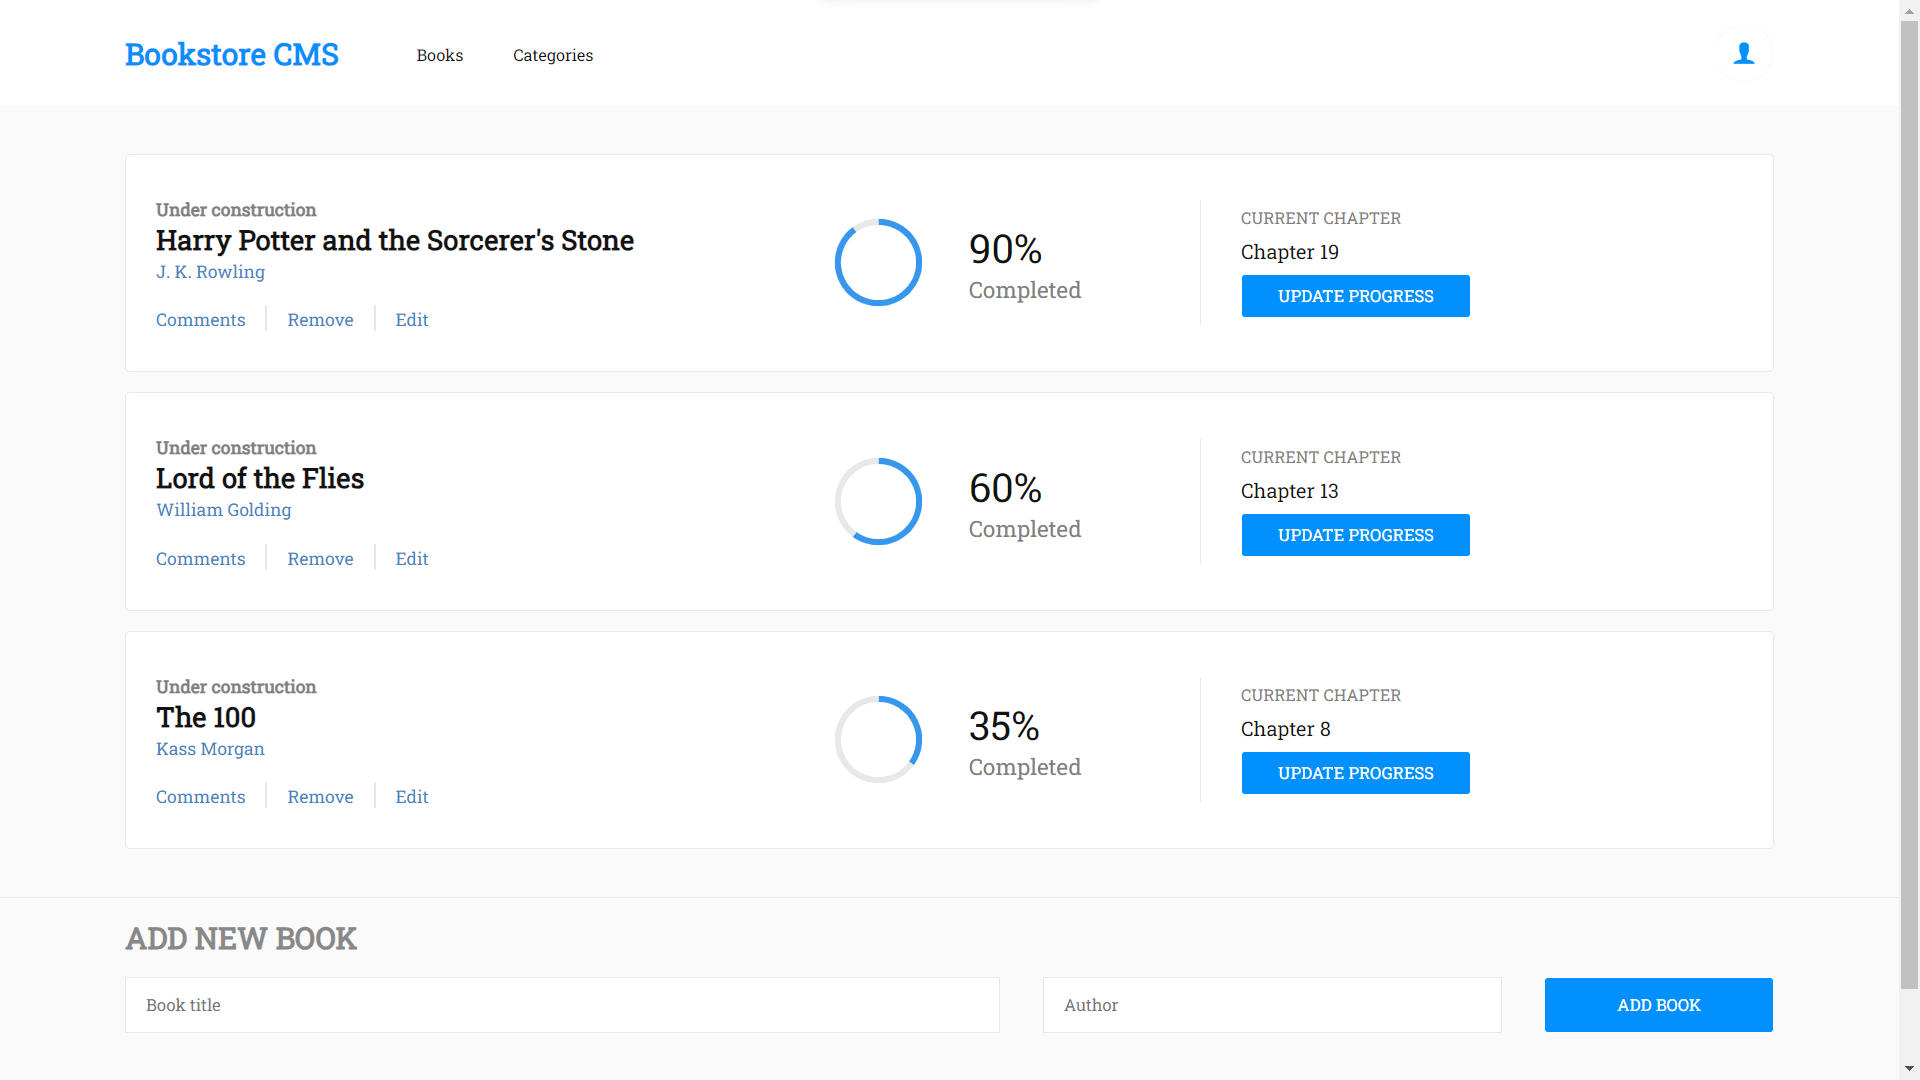
Task: Click Remove under Lord of the Flies
Action: [320, 559]
